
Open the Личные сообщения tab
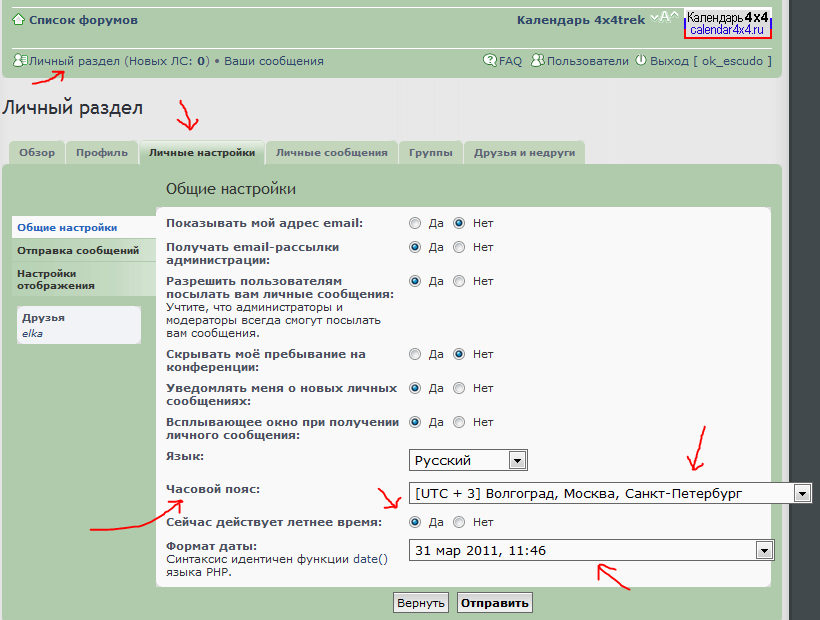(x=331, y=153)
